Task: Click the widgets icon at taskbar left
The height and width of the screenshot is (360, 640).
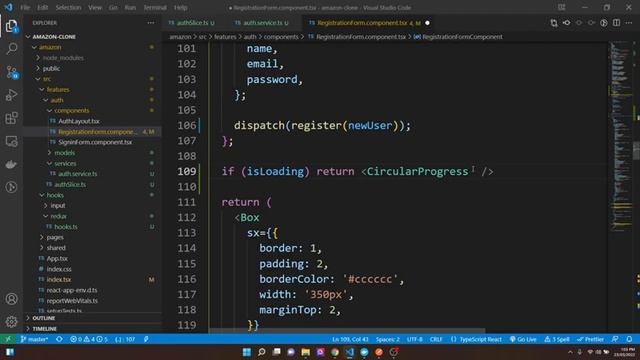Action: tap(10, 352)
